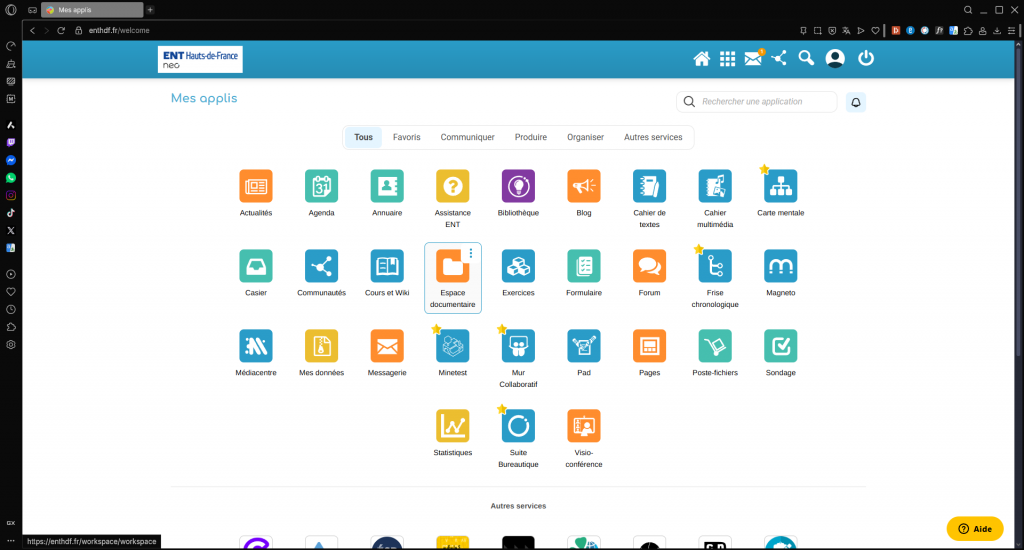Open the user profile avatar icon
The image size is (1024, 550).
[x=835, y=59]
